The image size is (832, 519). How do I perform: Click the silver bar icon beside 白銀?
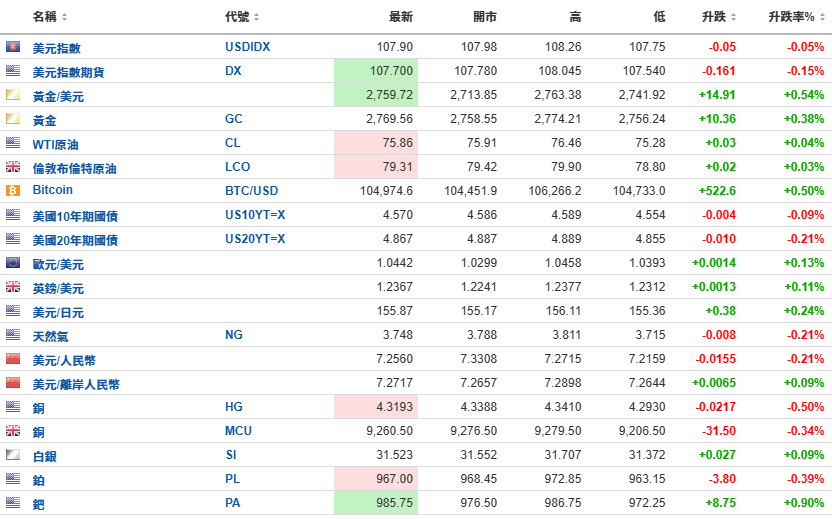point(13,454)
